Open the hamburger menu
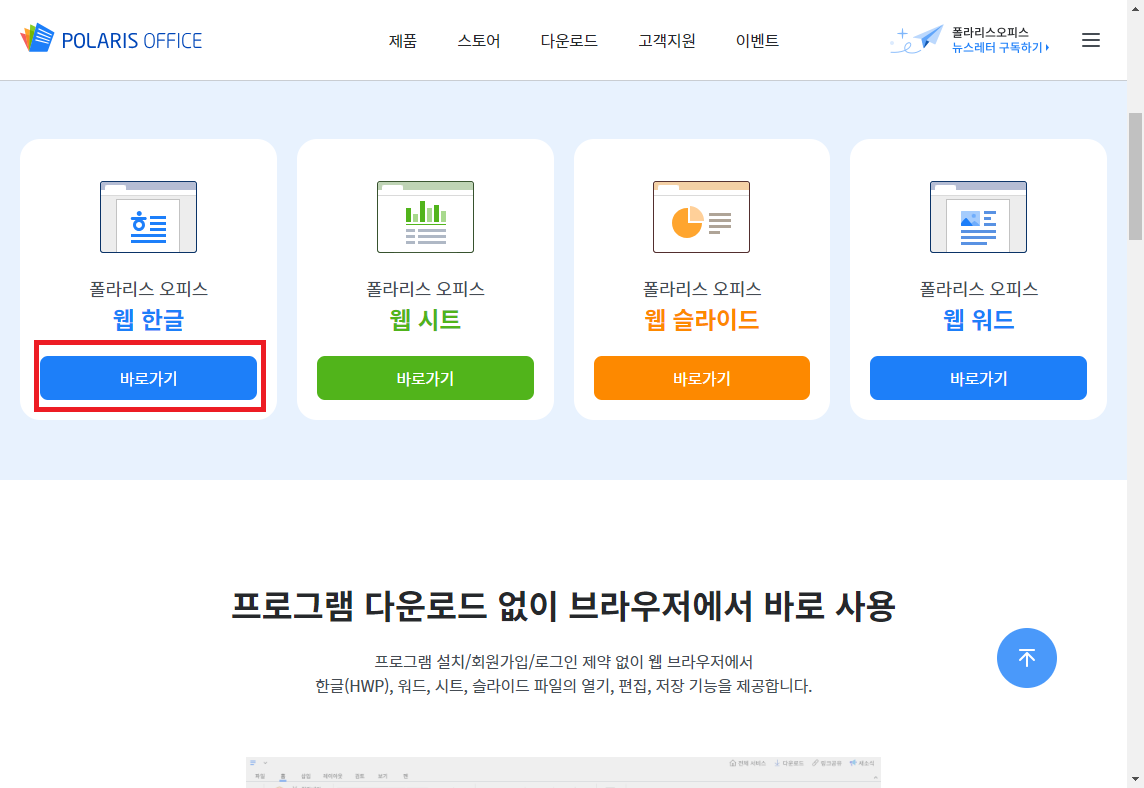 coord(1091,40)
